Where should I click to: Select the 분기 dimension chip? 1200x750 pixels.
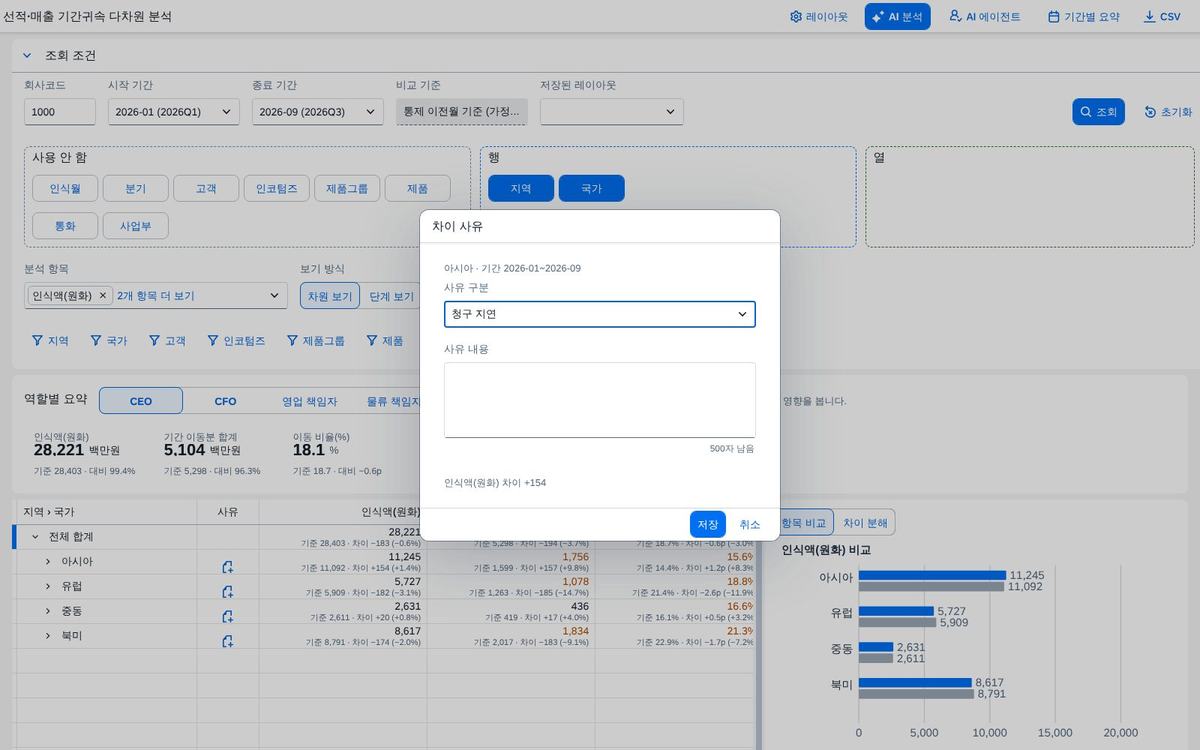(136, 188)
